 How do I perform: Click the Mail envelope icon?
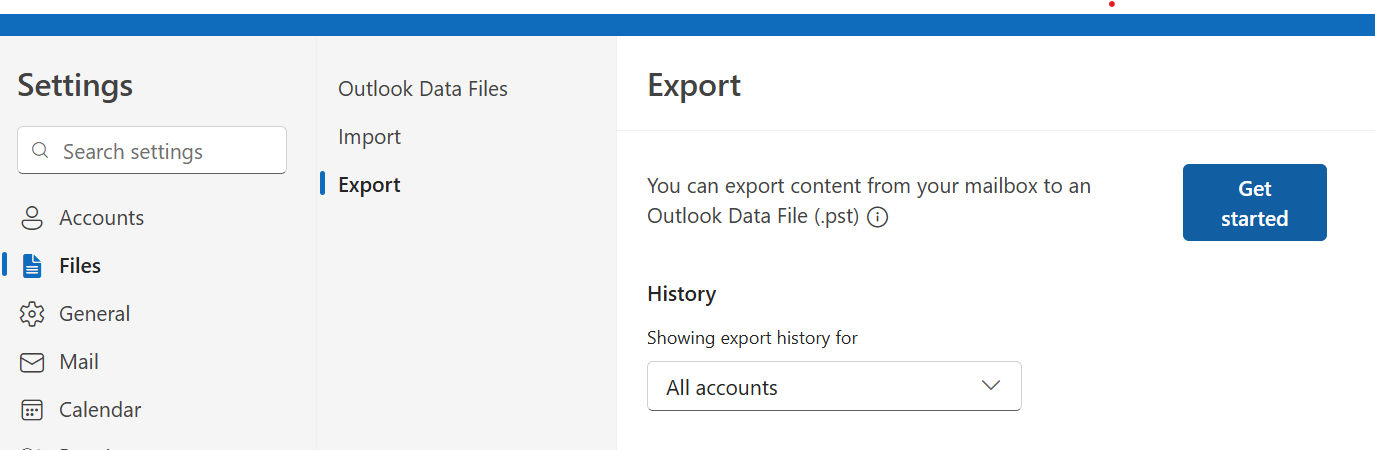pos(32,362)
